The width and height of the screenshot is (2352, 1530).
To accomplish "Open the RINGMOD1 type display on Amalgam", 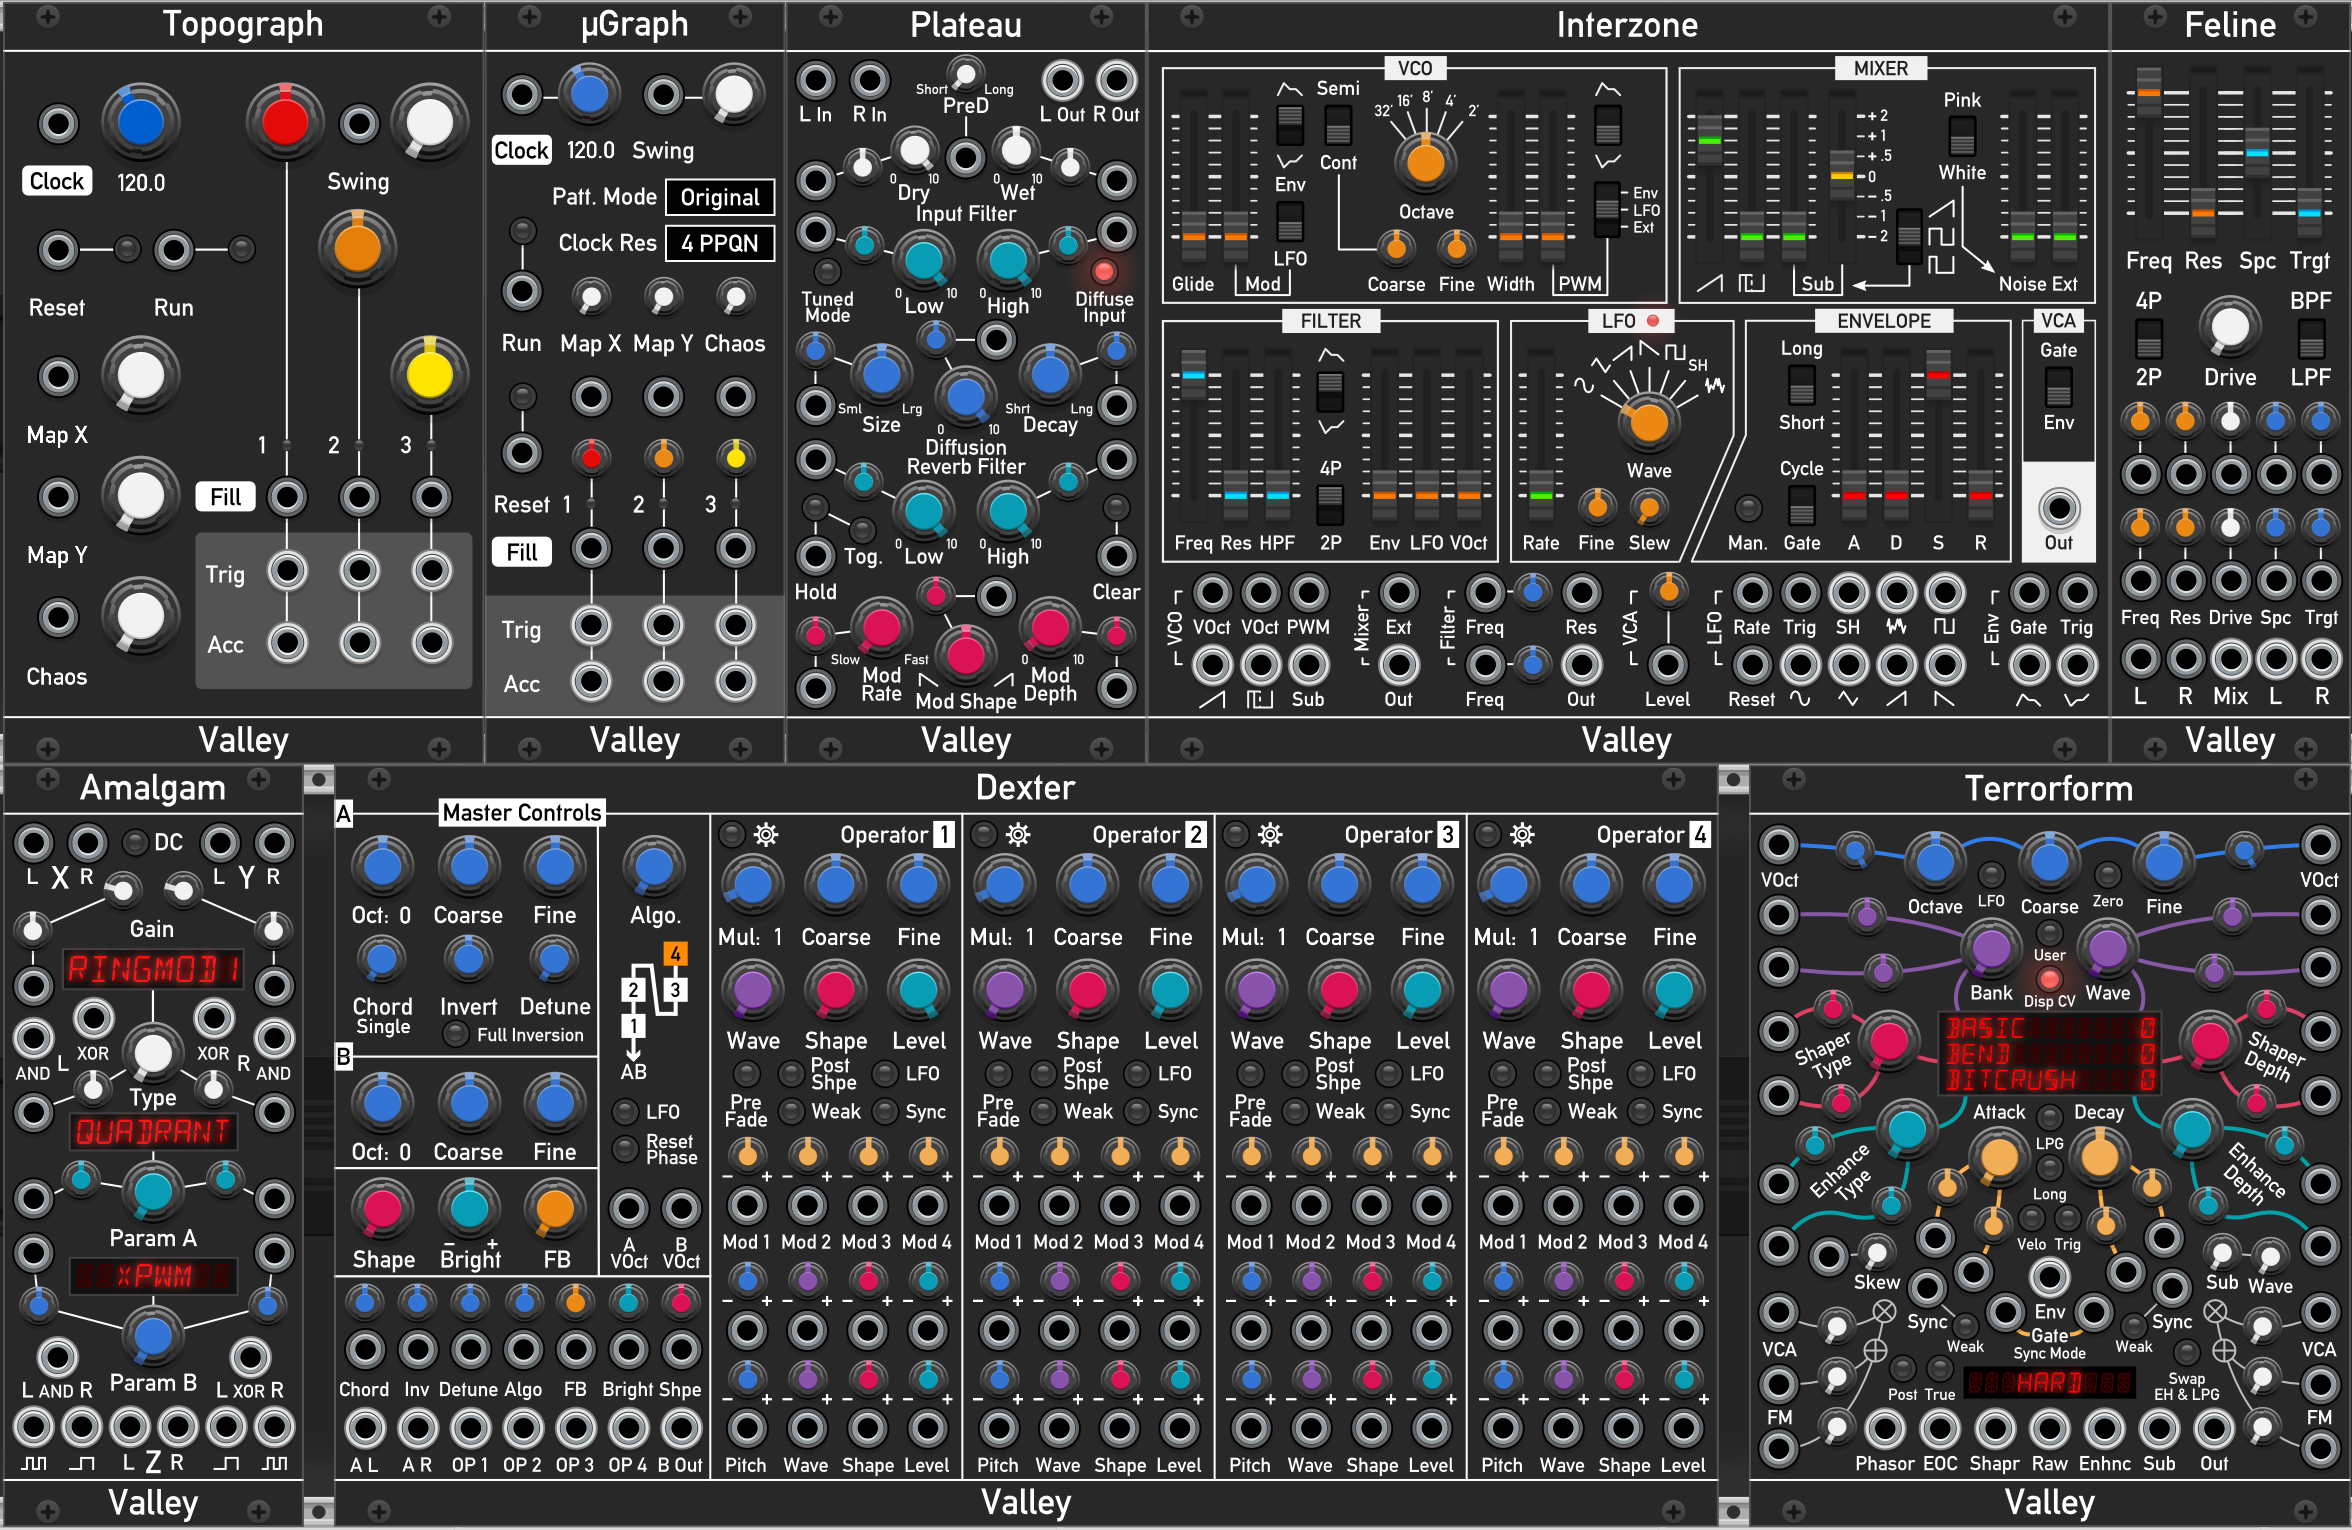I will 152,968.
